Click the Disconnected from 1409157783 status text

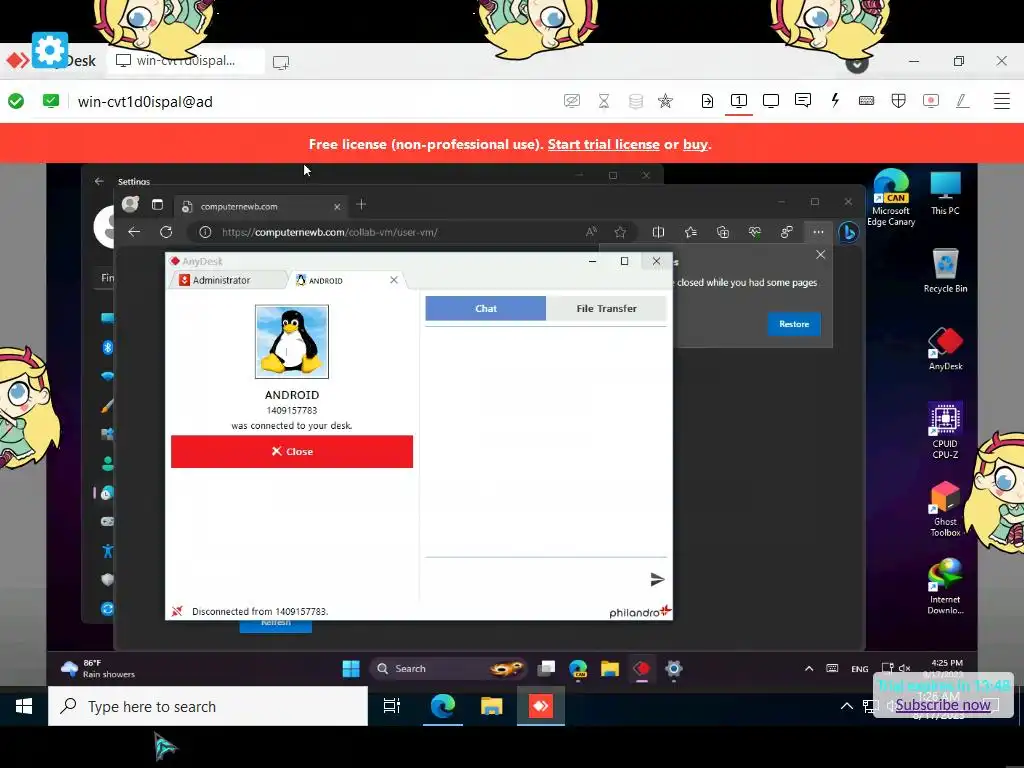(x=260, y=611)
